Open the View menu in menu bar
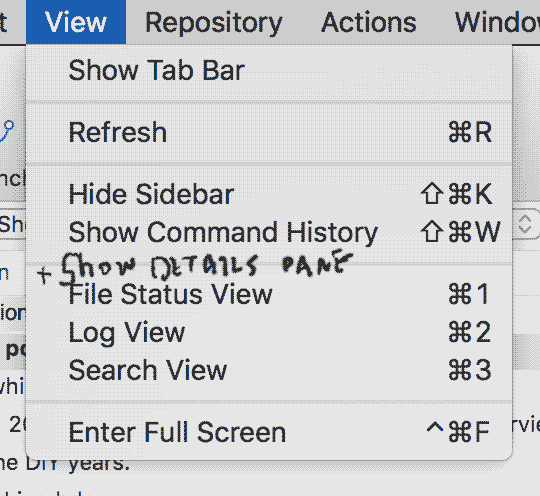This screenshot has width=540, height=496. point(76,22)
